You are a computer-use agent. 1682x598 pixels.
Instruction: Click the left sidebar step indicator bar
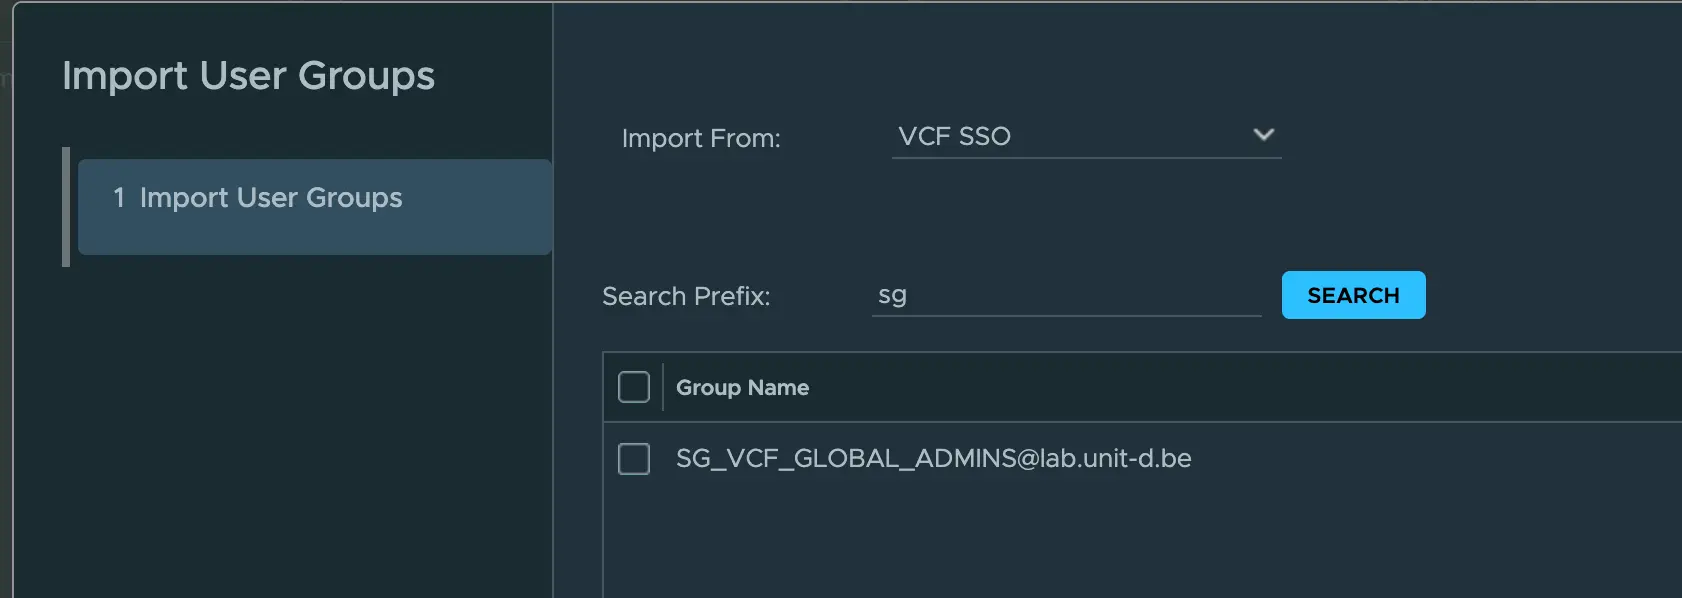point(65,207)
